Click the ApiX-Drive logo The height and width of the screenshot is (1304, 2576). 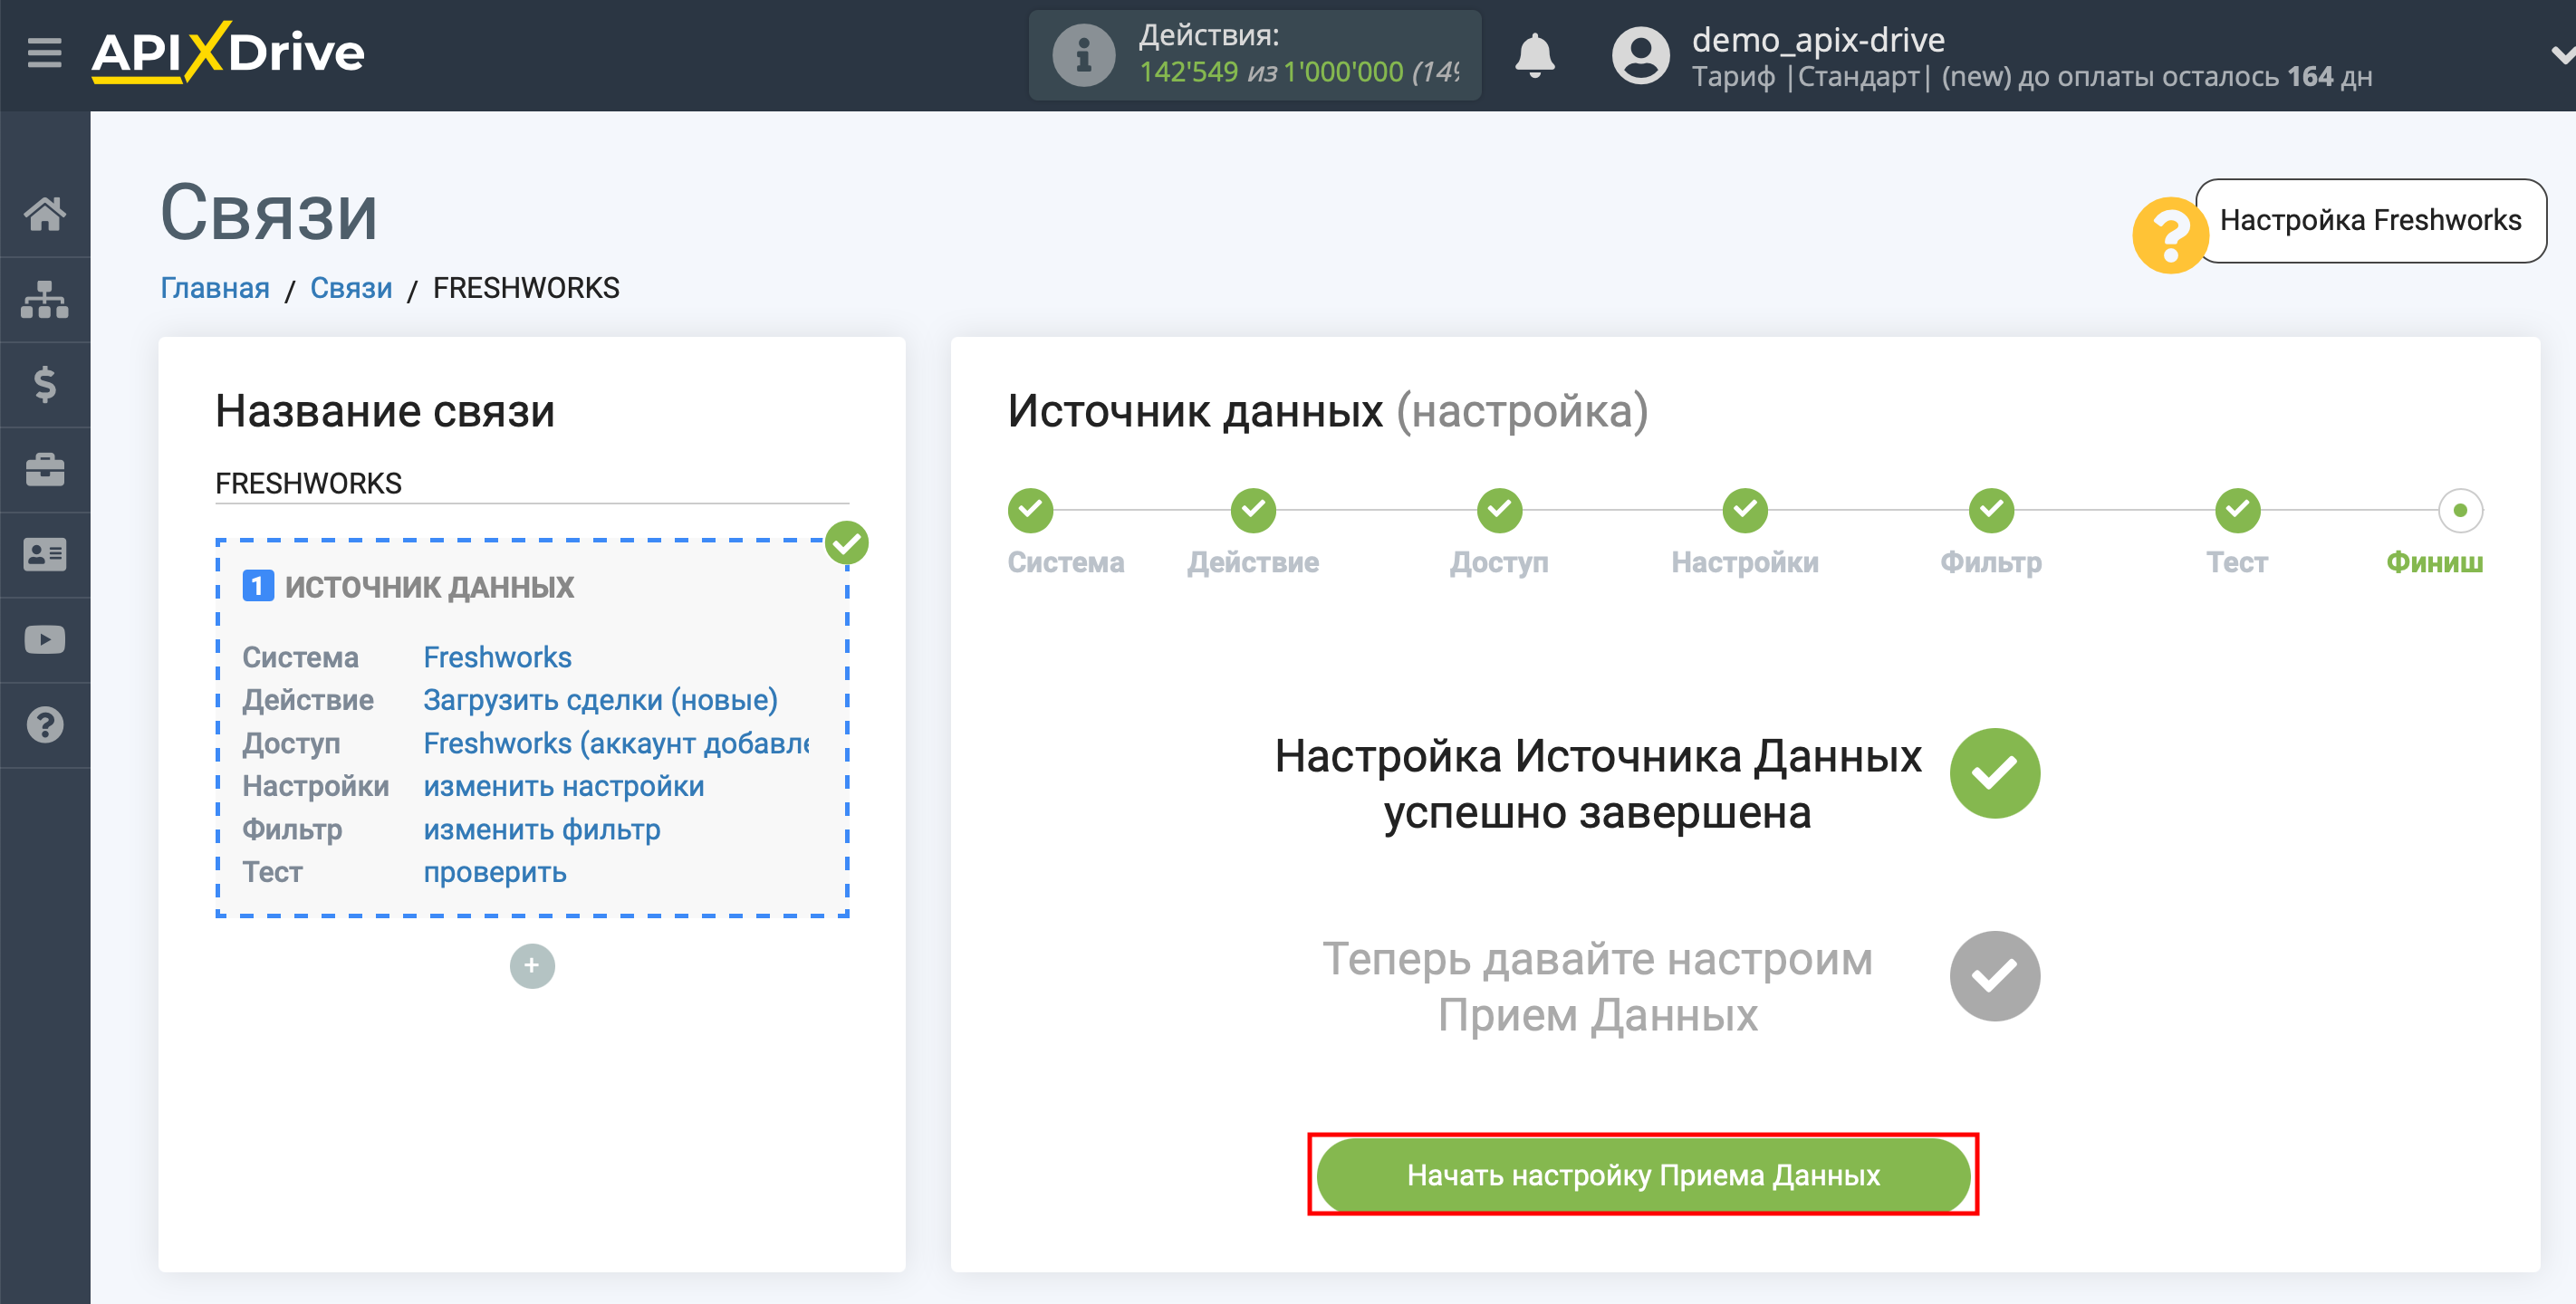[228, 52]
